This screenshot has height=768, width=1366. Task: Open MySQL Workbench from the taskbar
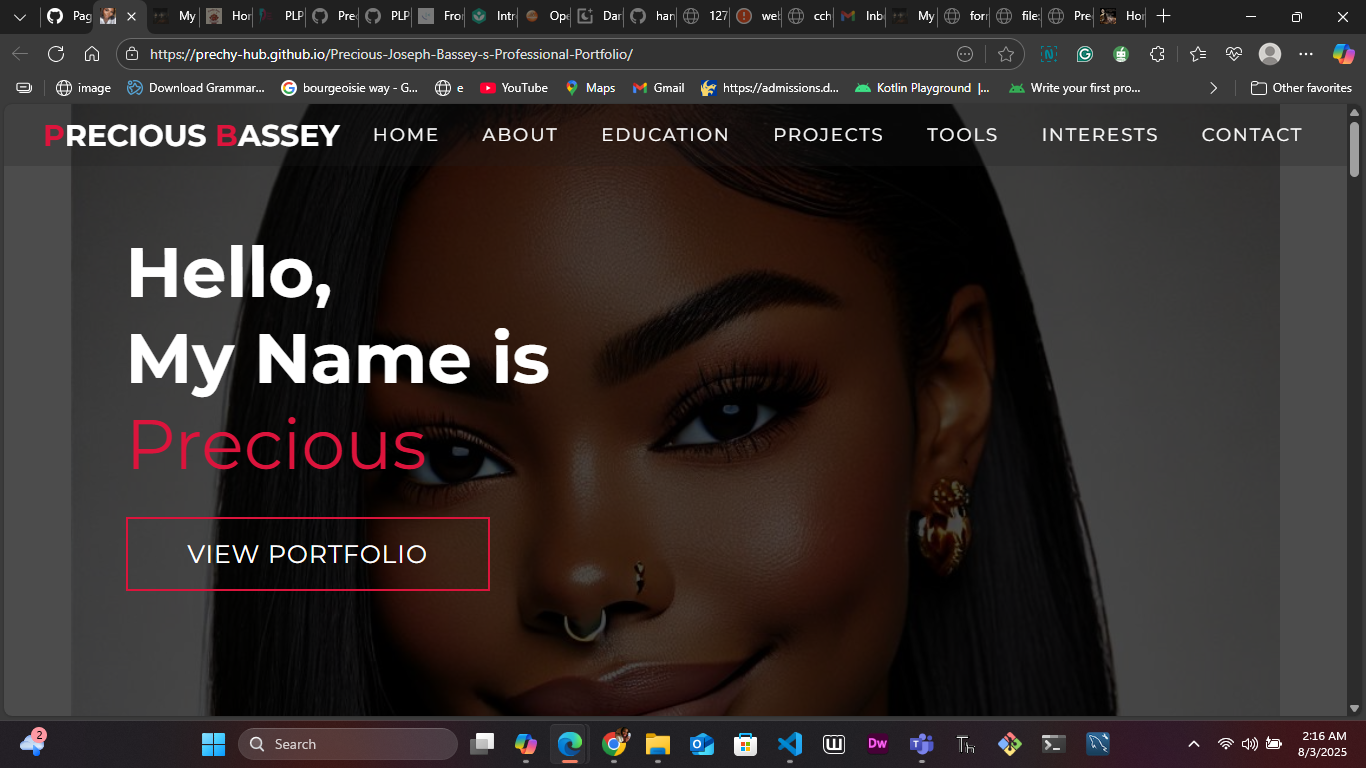(x=1097, y=744)
